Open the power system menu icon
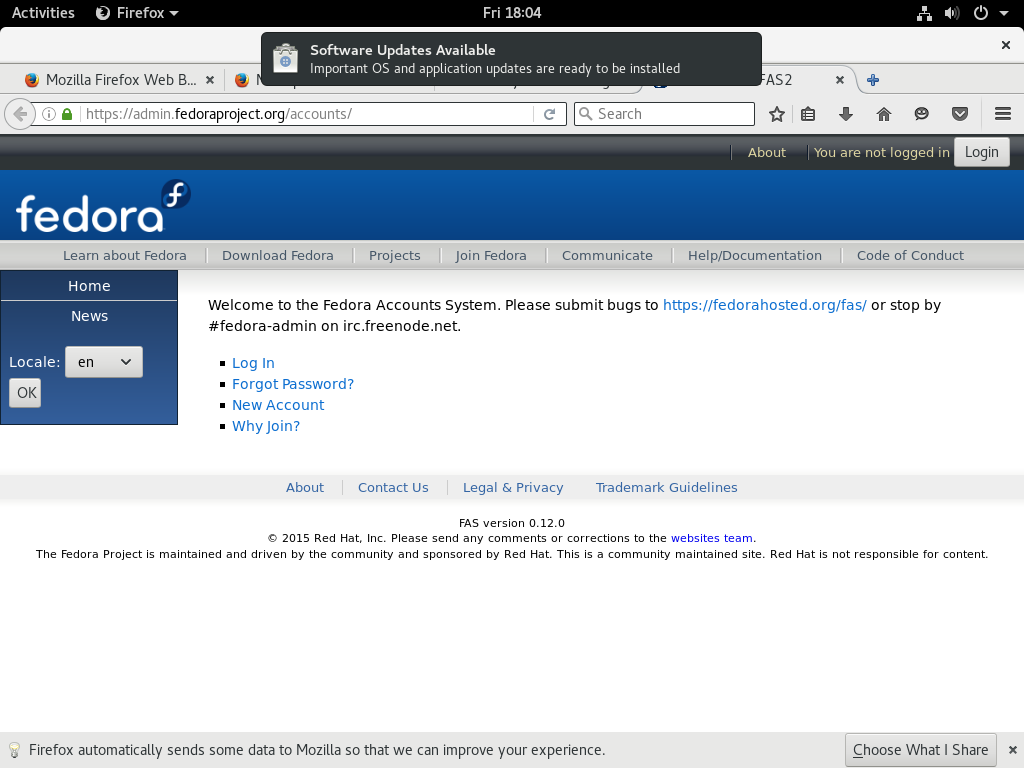The image size is (1024, 768). 981,13
